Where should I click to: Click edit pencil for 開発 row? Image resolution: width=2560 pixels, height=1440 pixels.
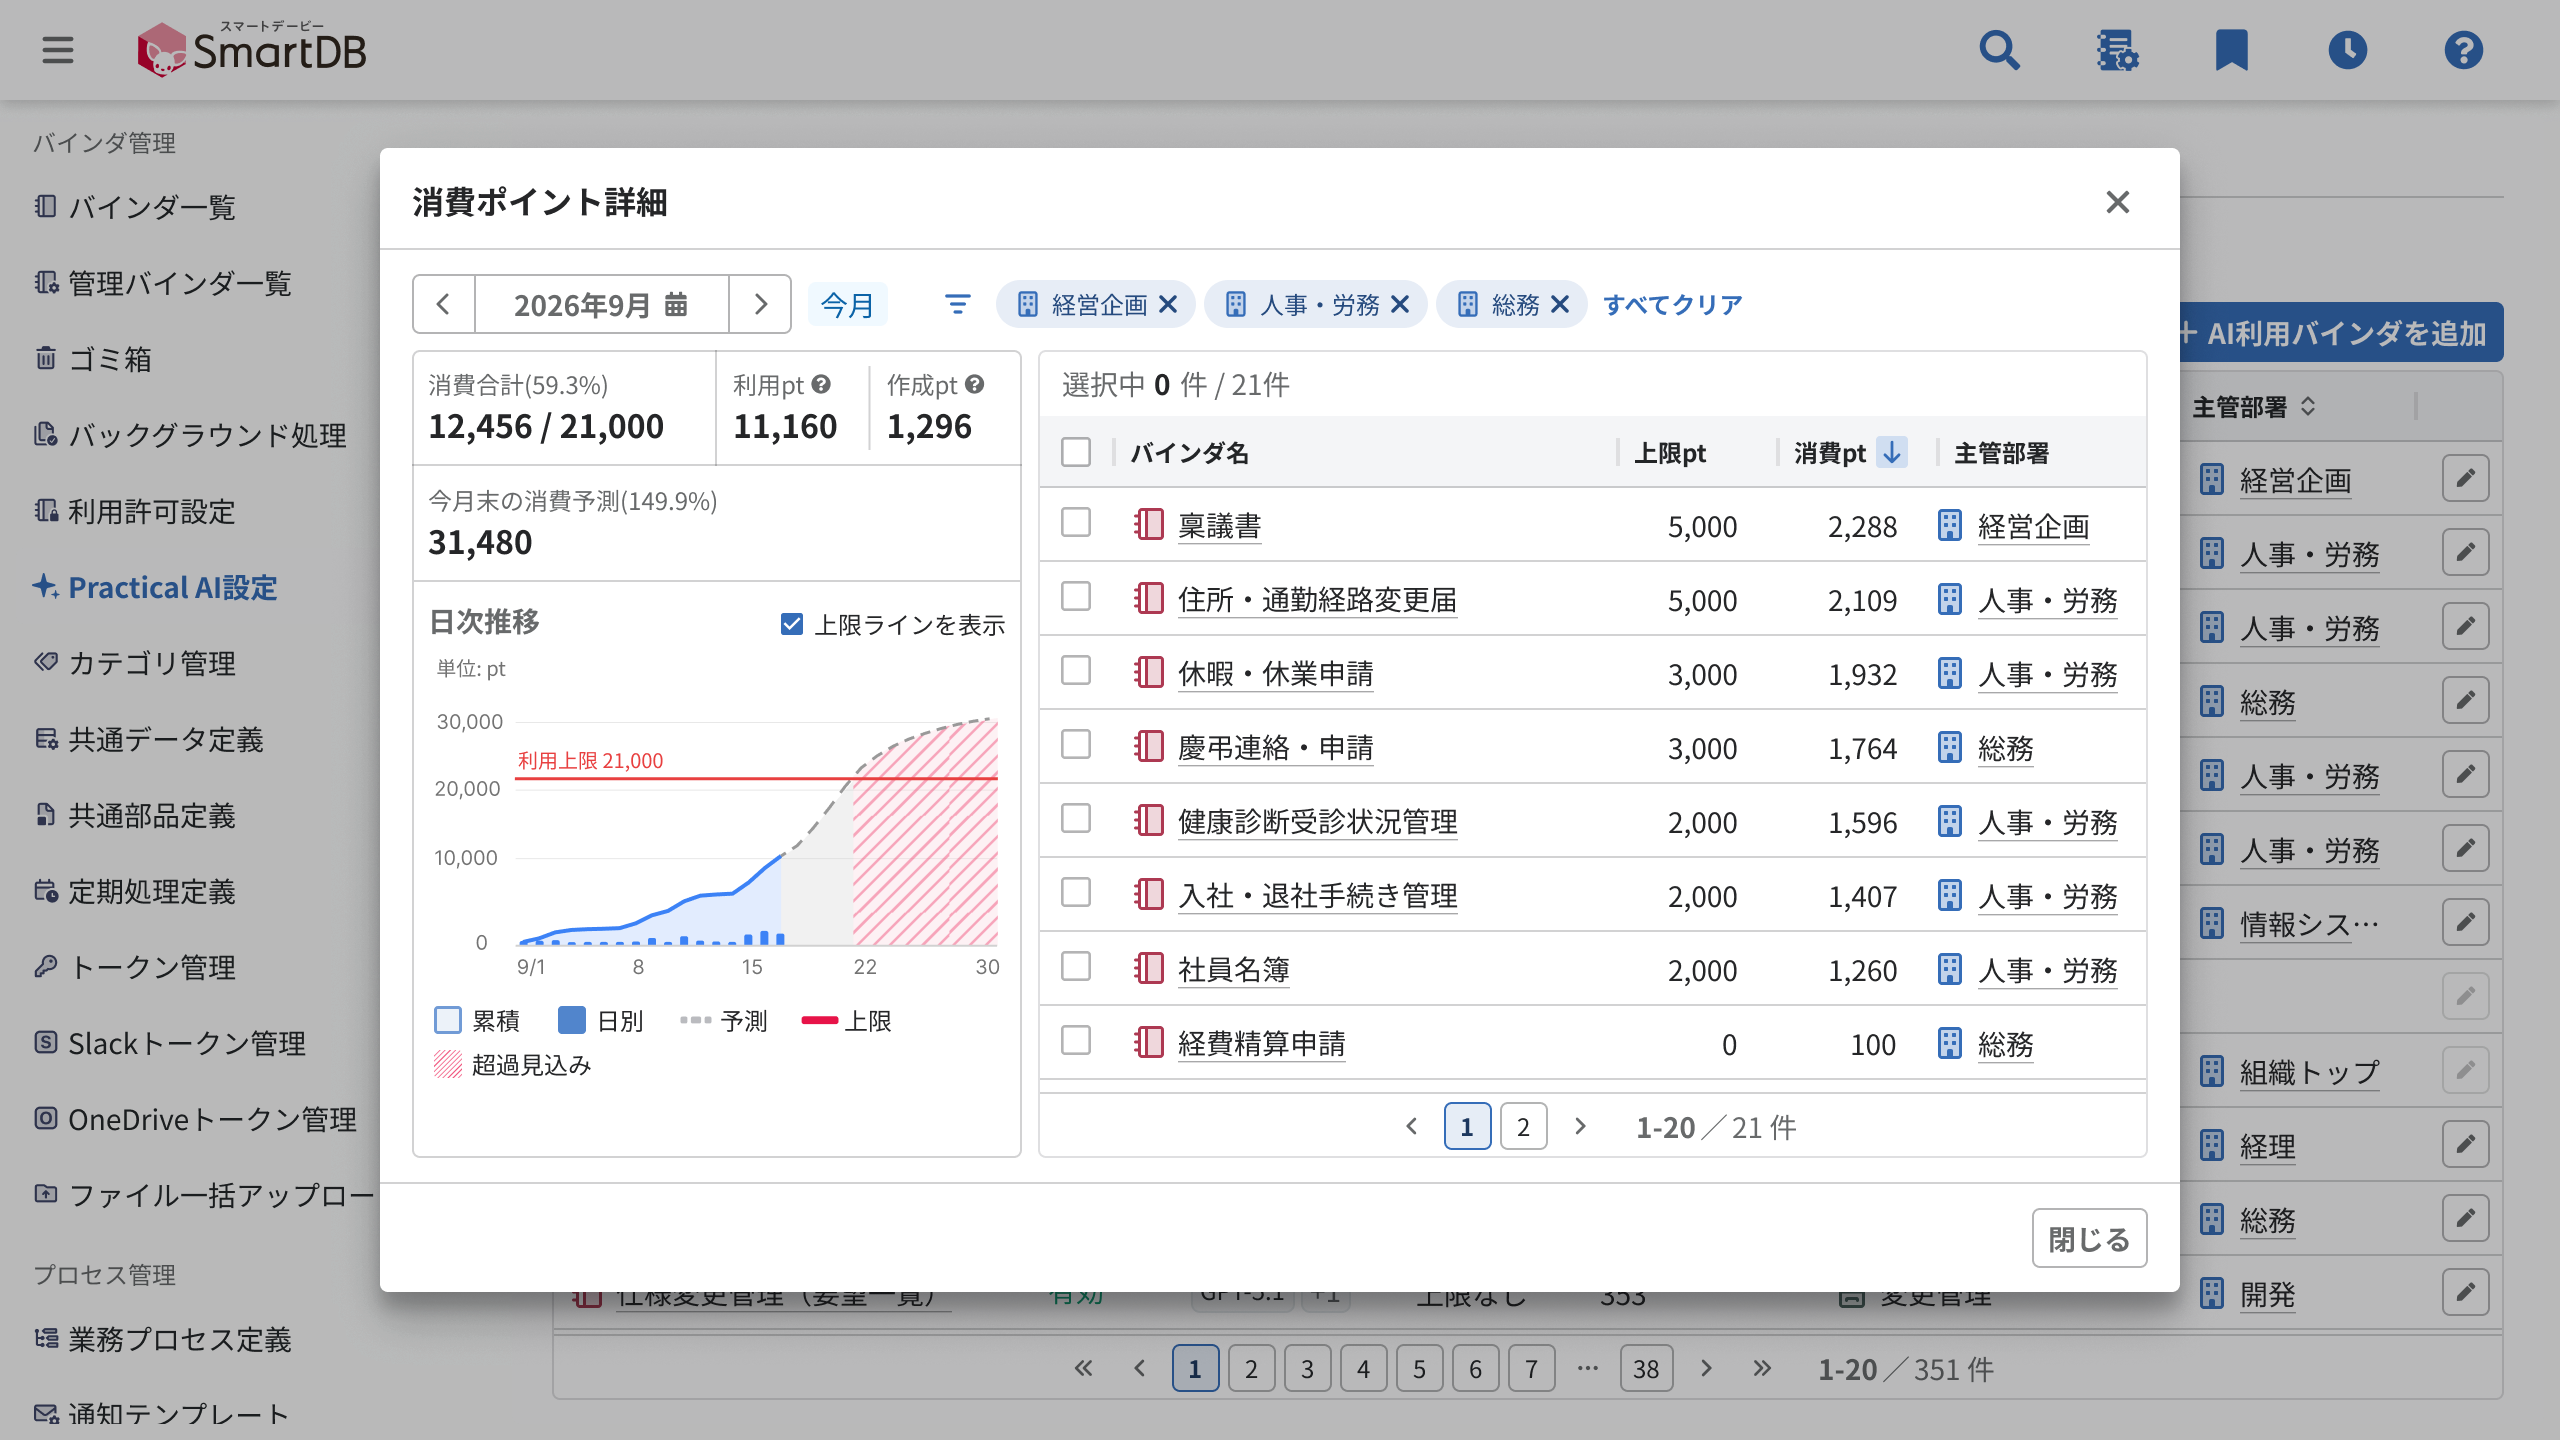tap(2465, 1292)
